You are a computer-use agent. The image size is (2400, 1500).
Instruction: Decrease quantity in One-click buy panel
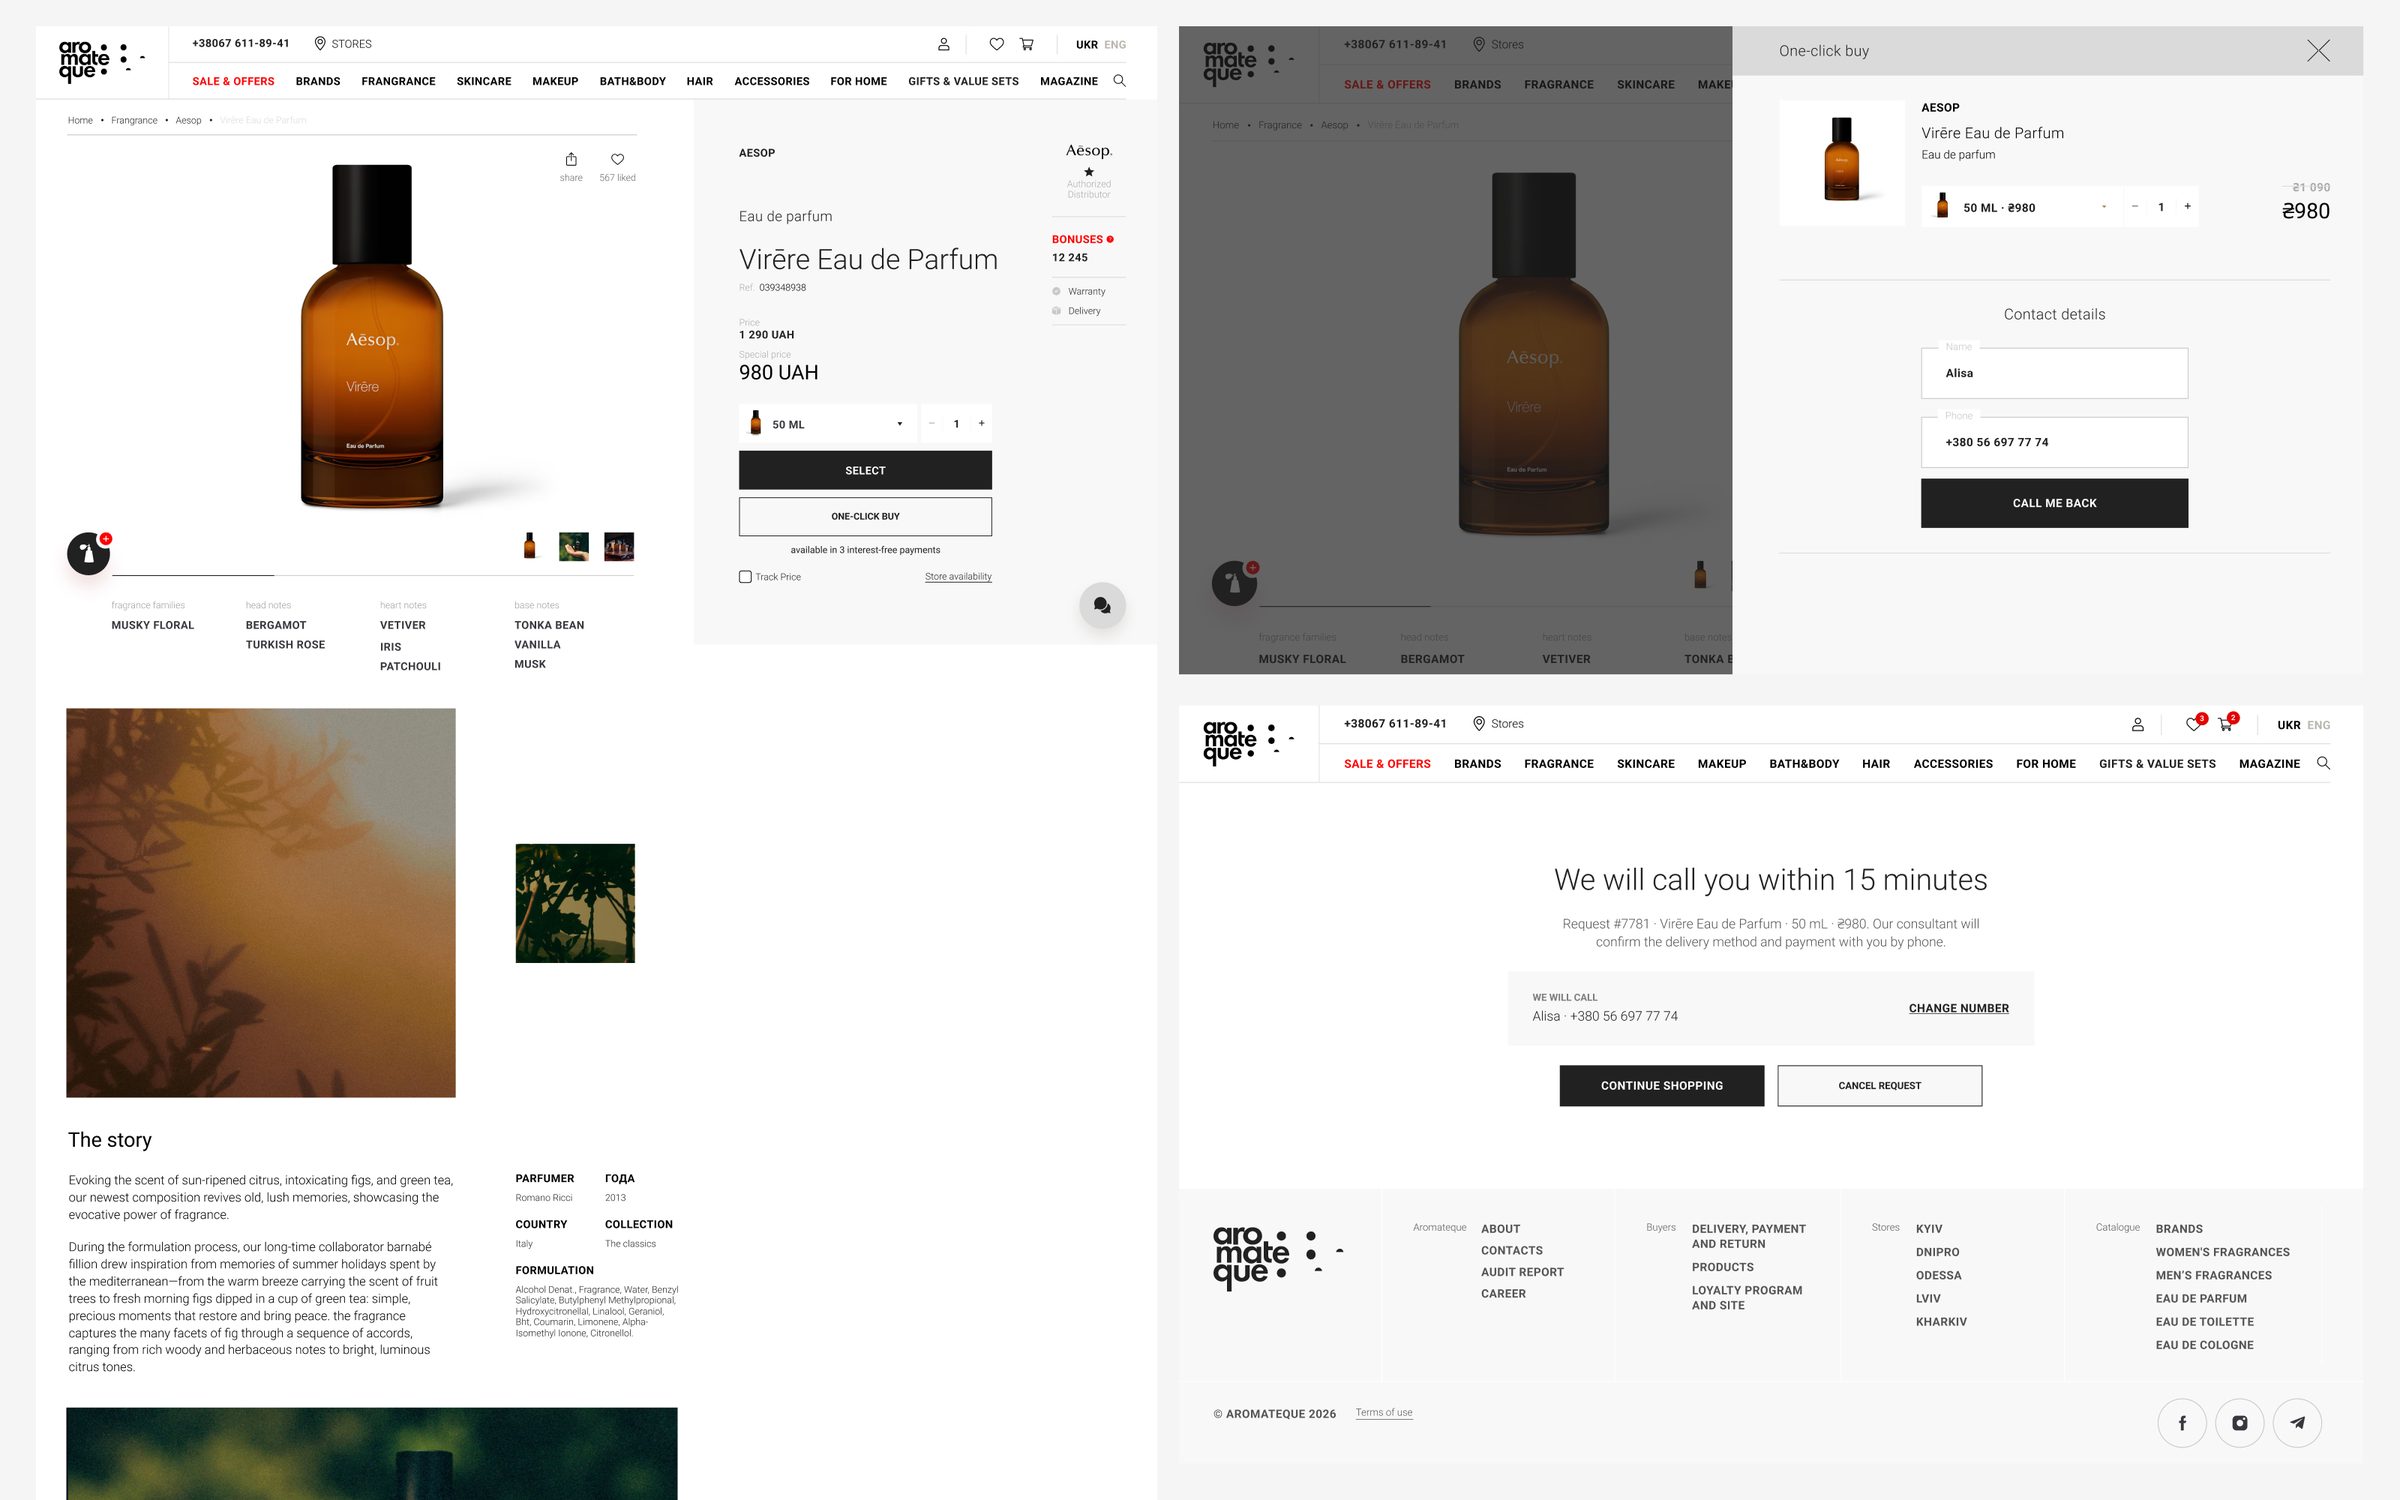pos(2134,207)
